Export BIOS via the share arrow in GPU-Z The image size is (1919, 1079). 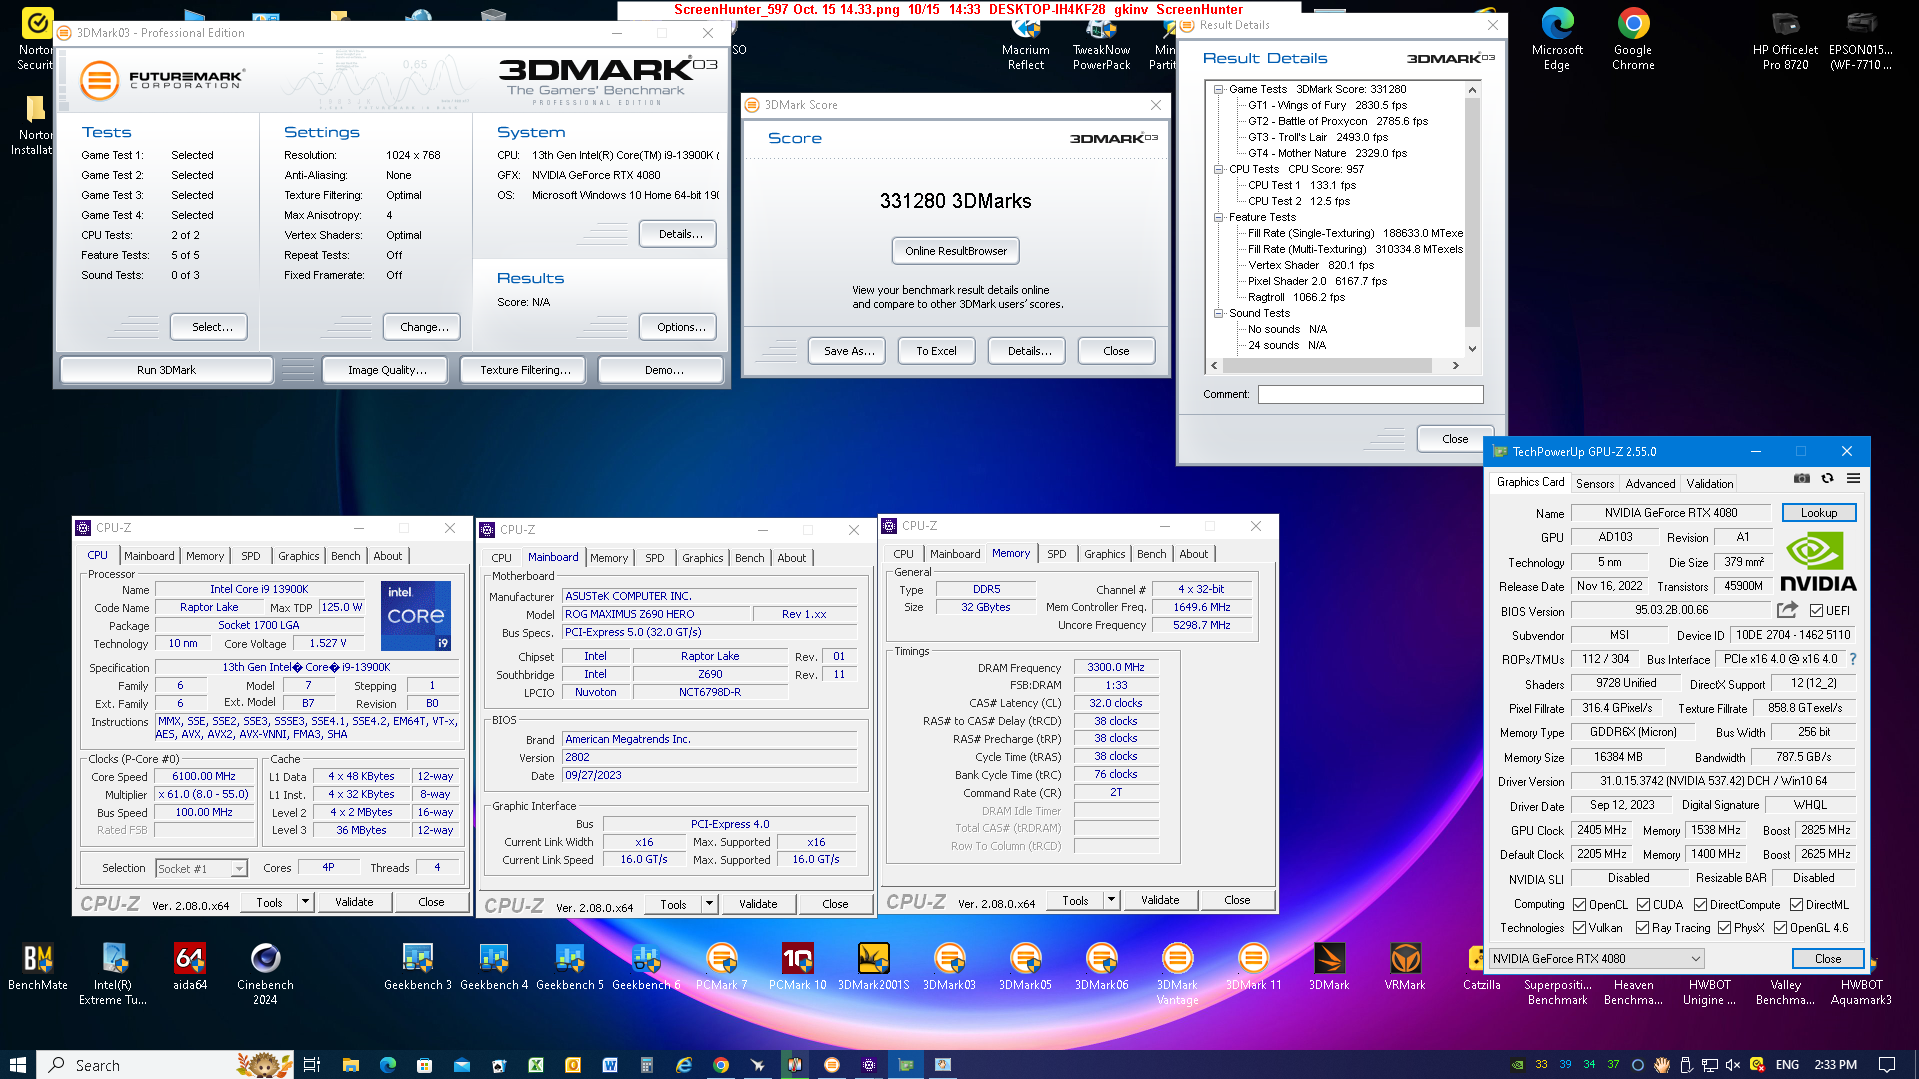[1787, 610]
